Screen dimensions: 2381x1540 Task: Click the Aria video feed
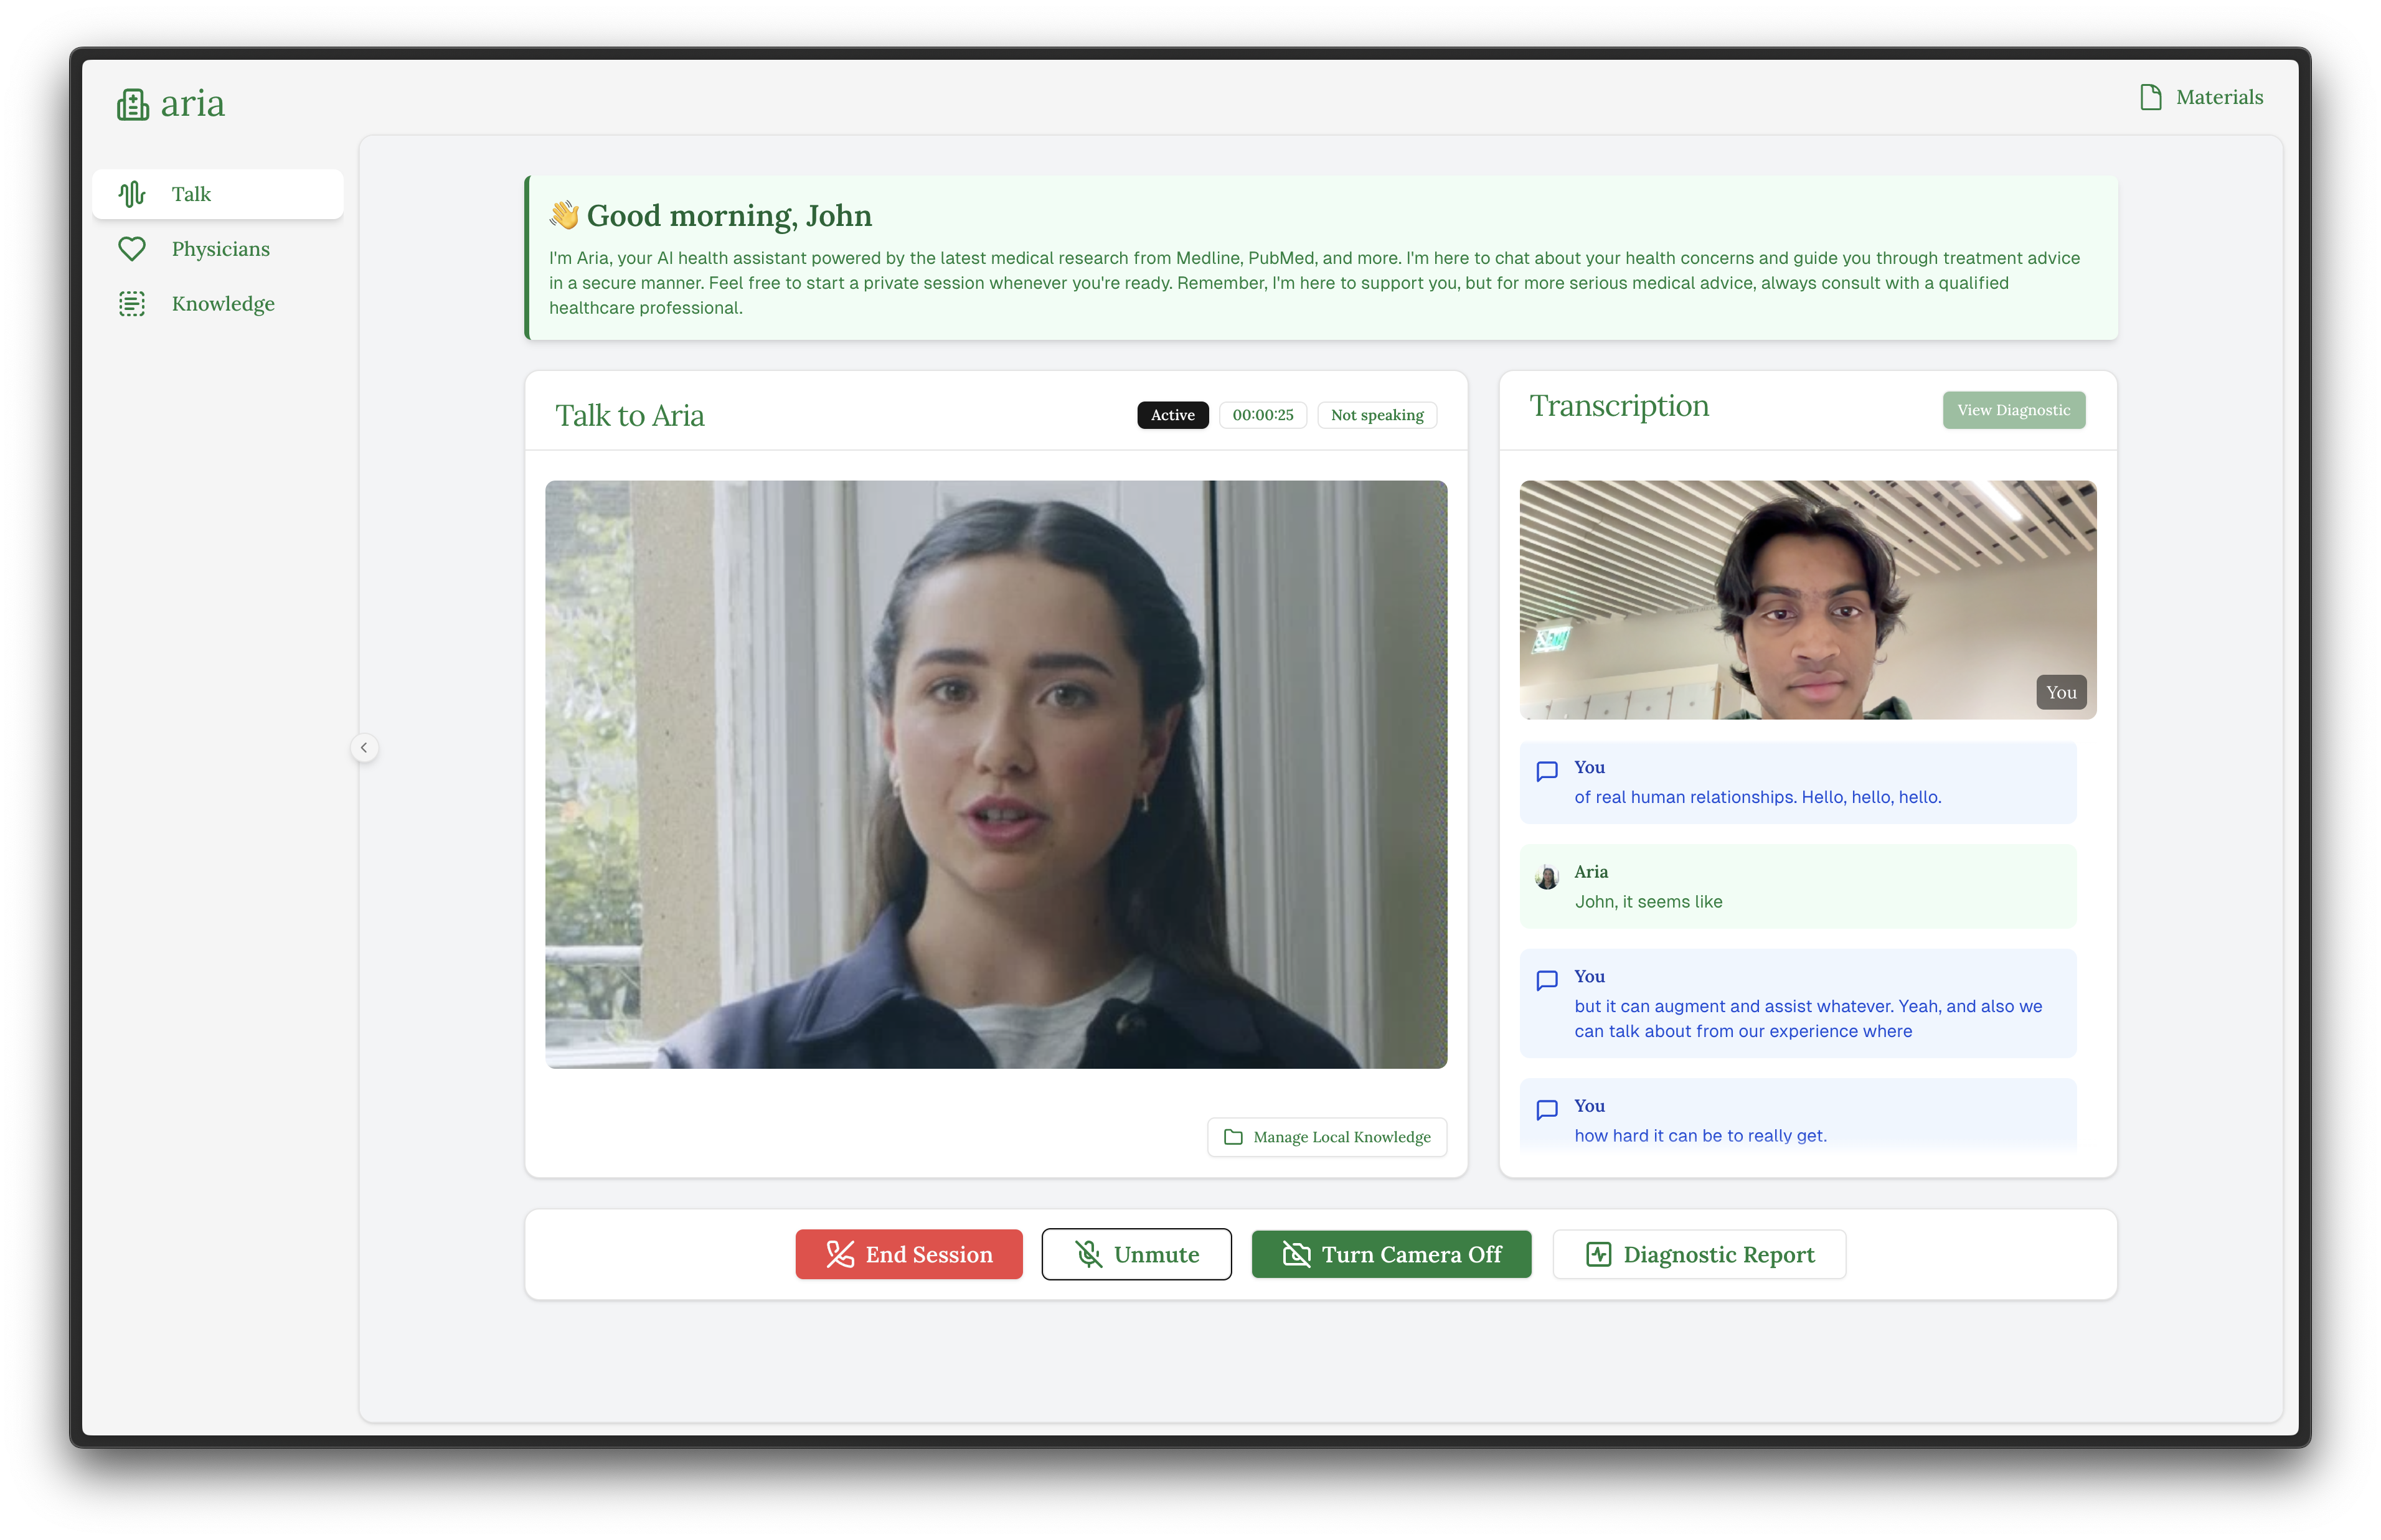[x=995, y=774]
